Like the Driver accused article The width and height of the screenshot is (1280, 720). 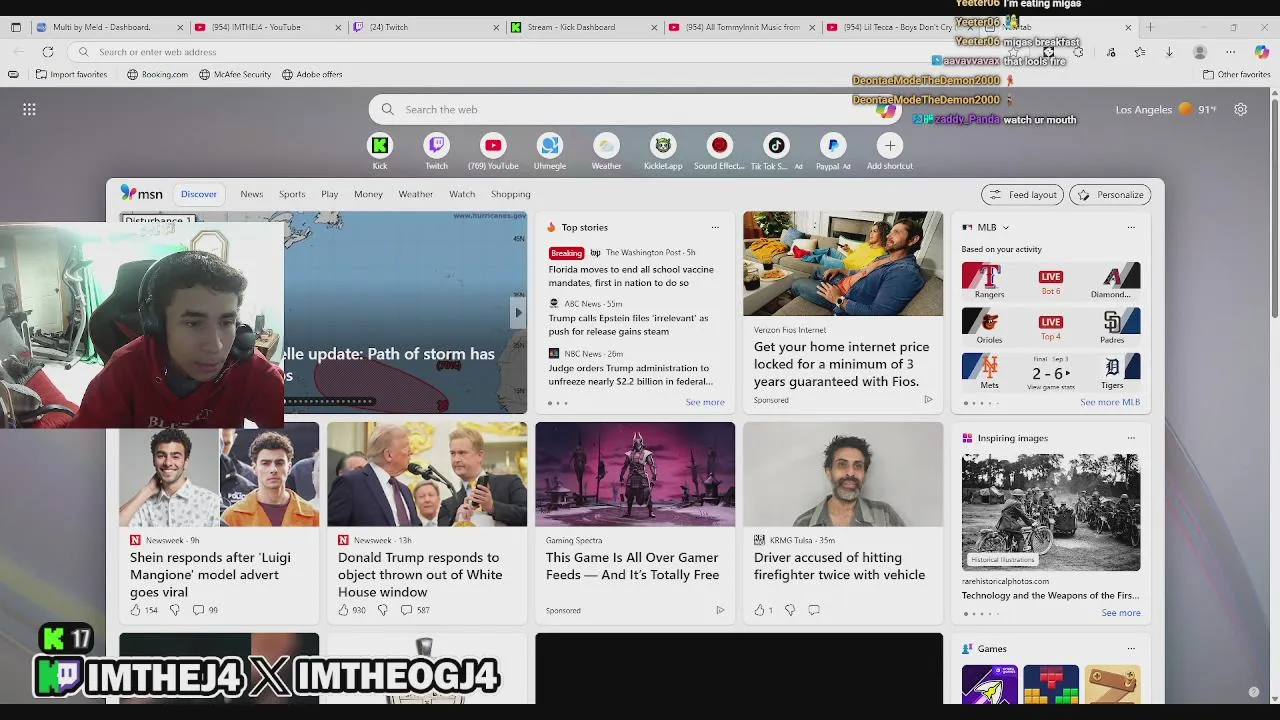click(x=760, y=610)
